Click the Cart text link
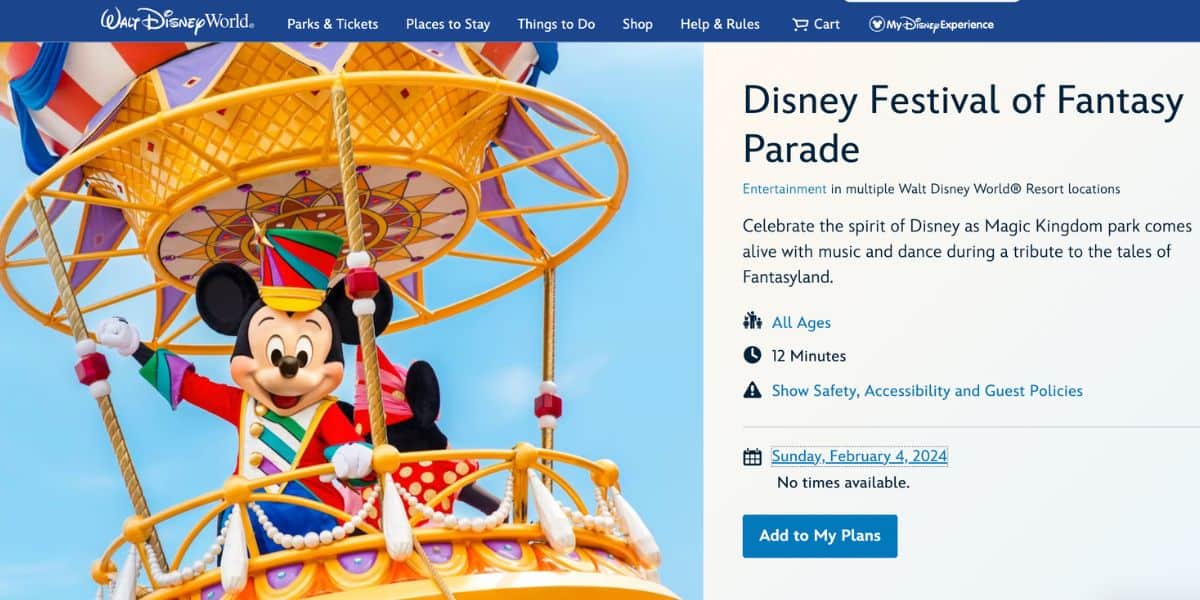Viewport: 1200px width, 600px height. pos(827,24)
